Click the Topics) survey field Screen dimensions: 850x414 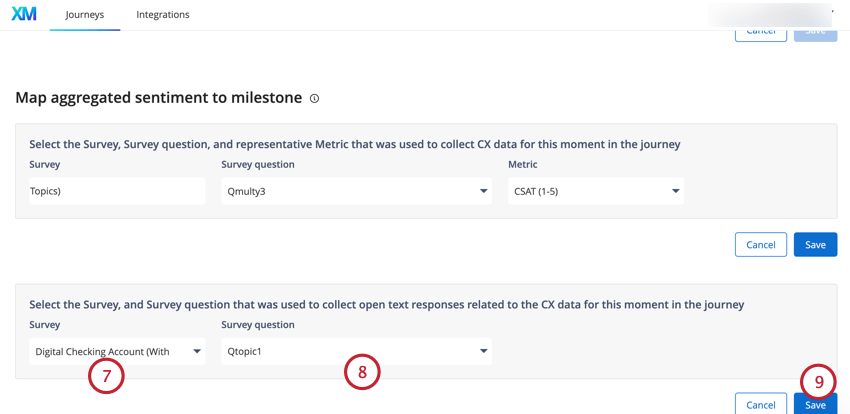tap(117, 191)
